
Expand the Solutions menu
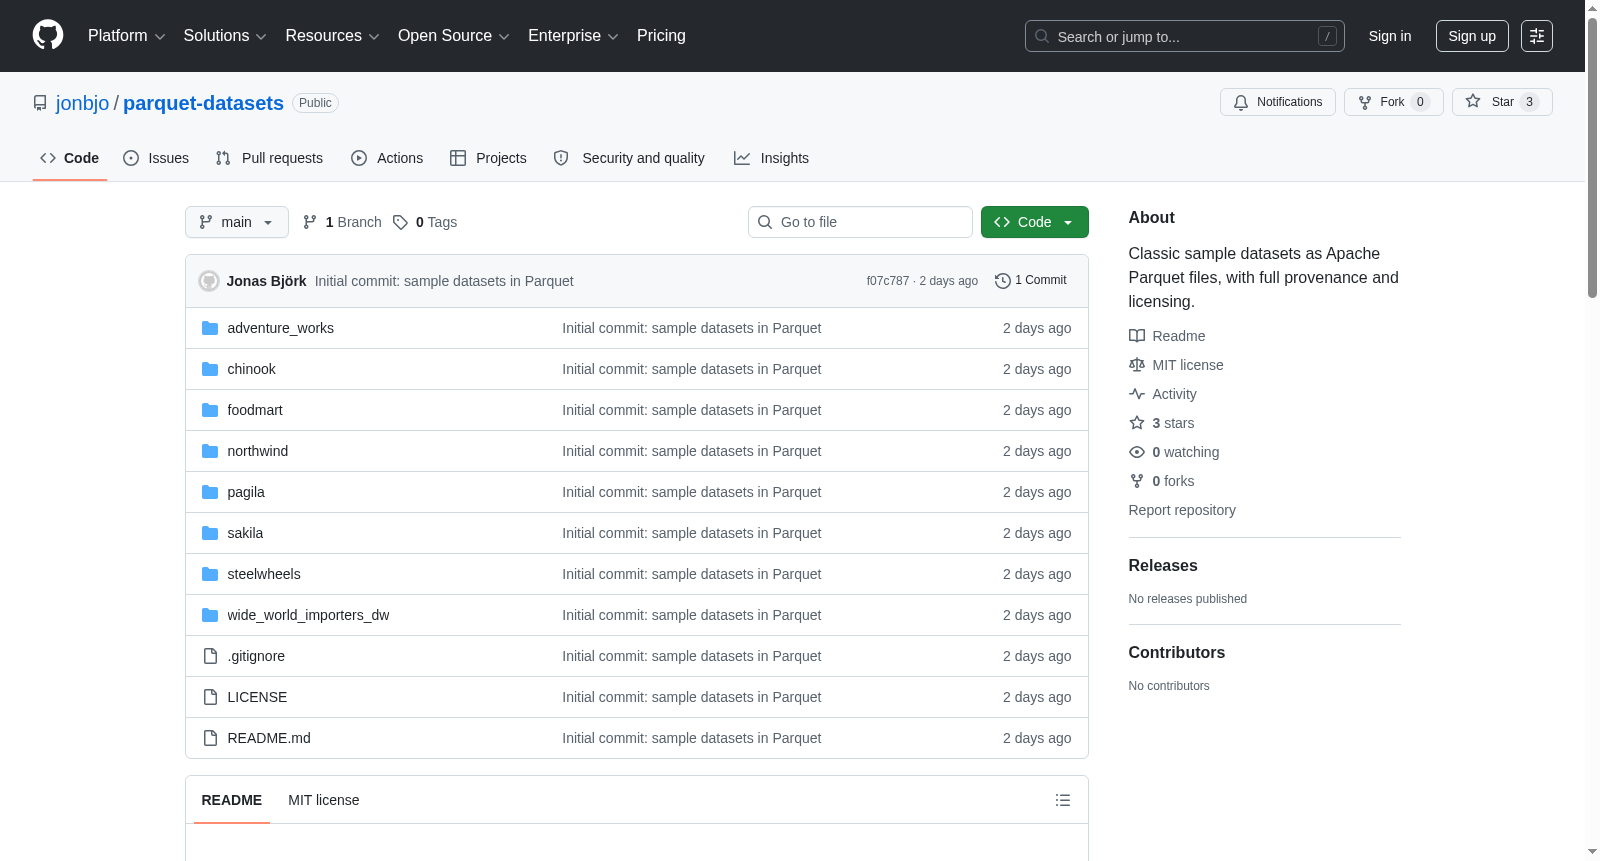tap(225, 36)
